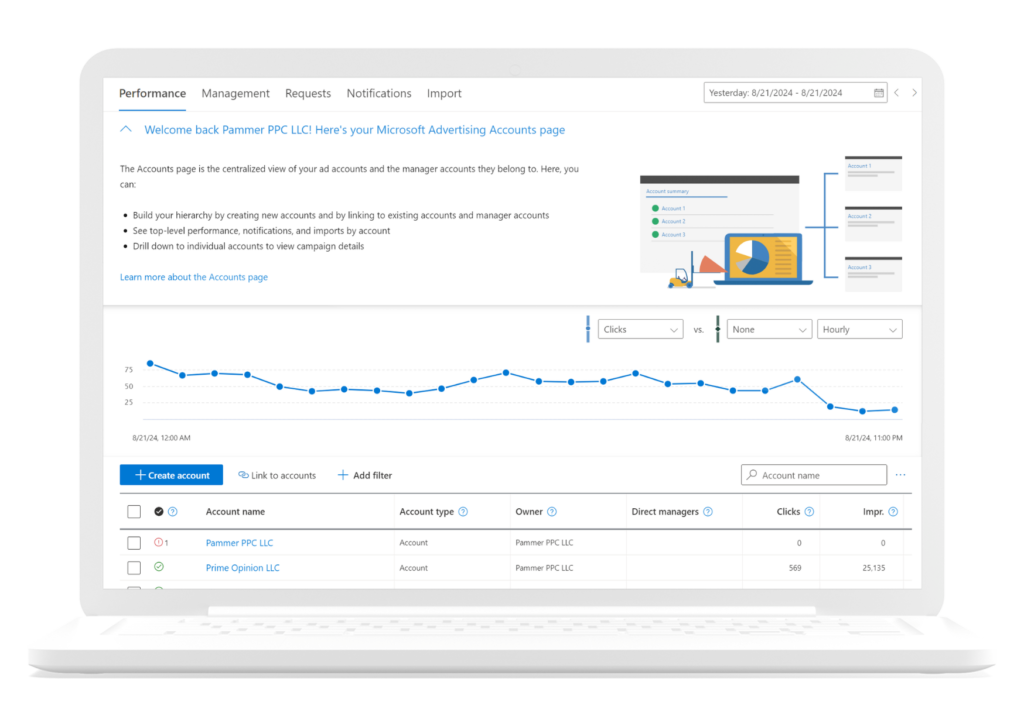Click the Create account button
The width and height of the screenshot is (1024, 726).
click(171, 475)
